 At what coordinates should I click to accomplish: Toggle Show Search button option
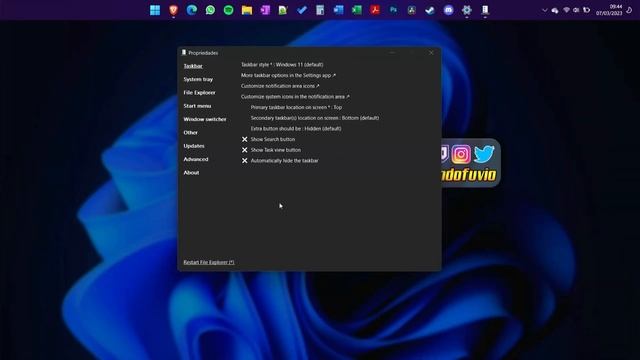268,139
